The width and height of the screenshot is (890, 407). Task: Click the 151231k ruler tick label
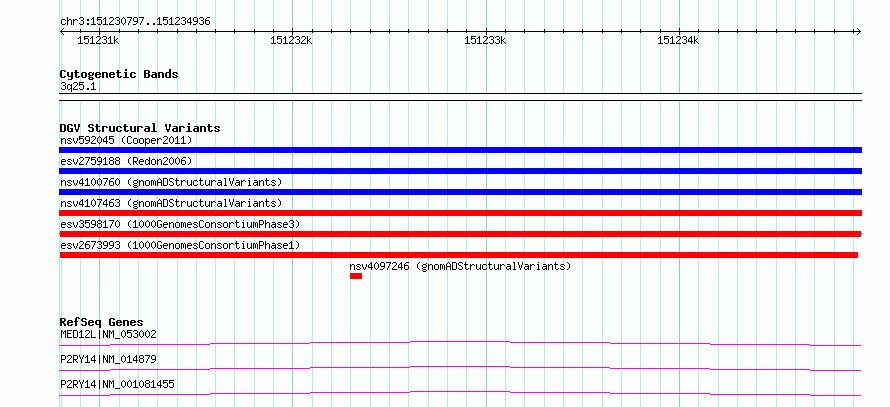[x=98, y=40]
